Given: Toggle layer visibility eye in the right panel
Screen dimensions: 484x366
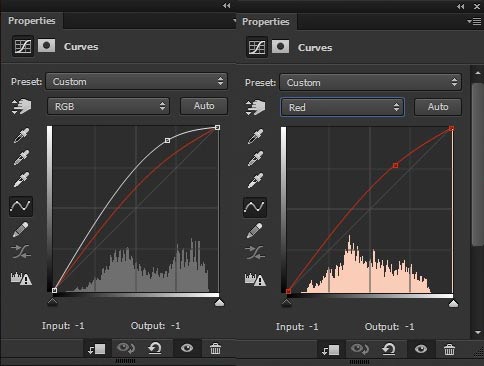Looking at the screenshot, I should click(421, 349).
